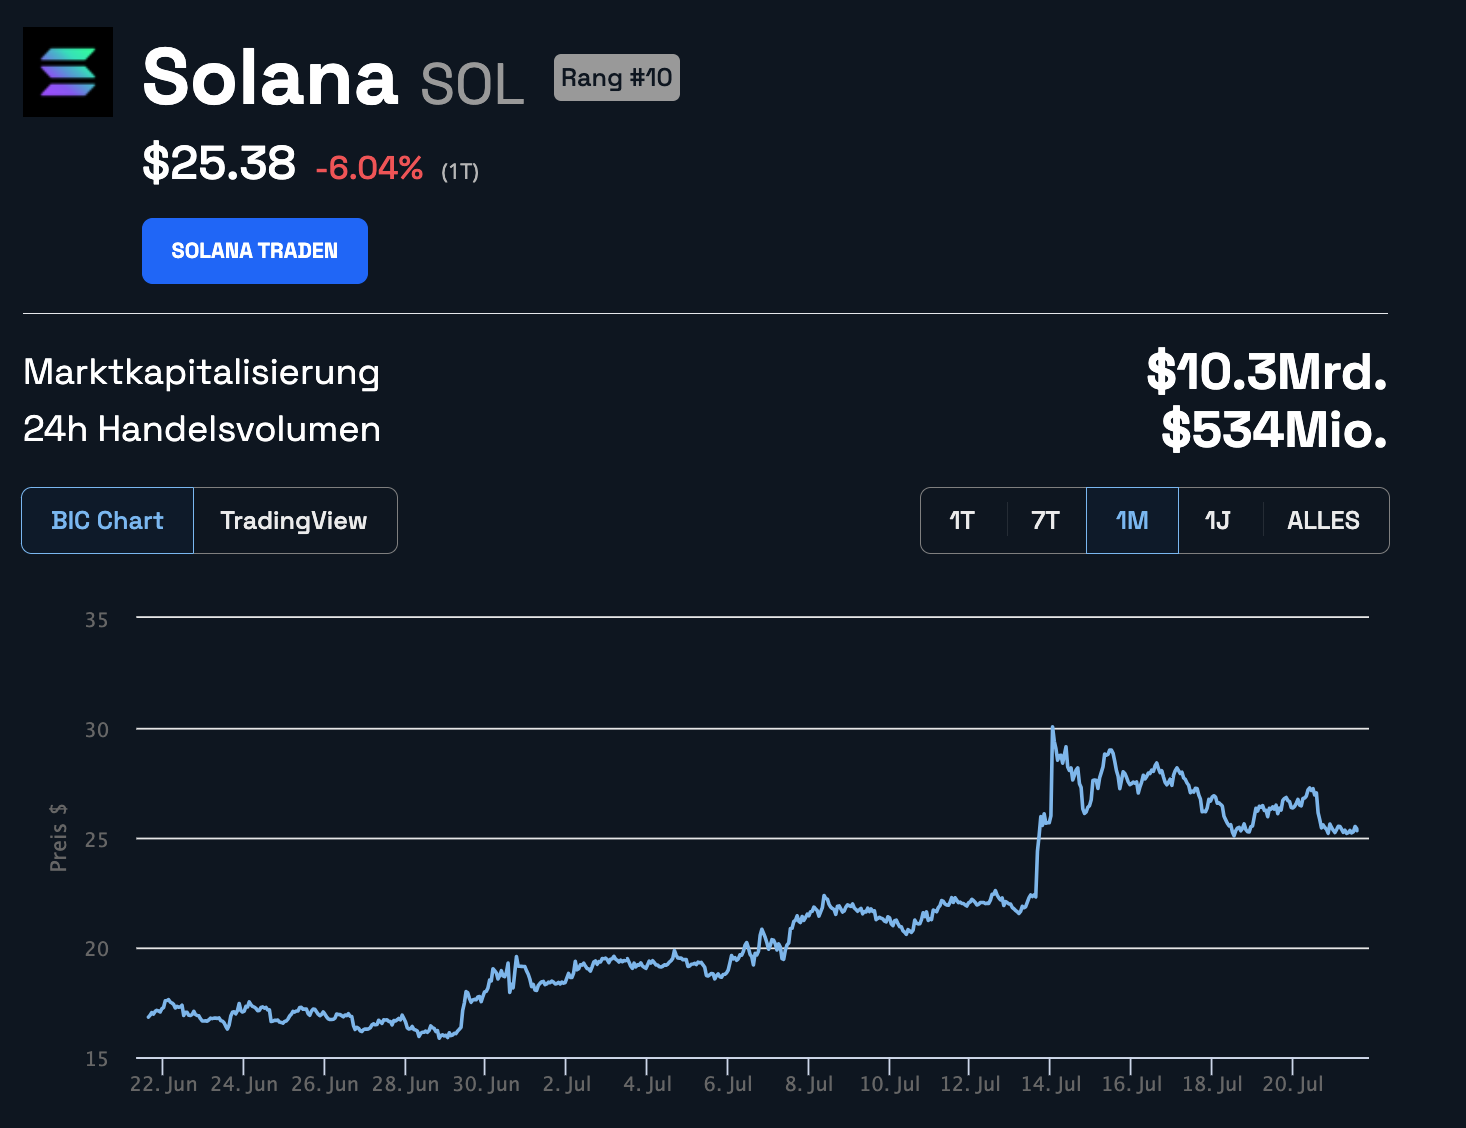Screen dimensions: 1466x1128
Task: Choose the 1J time range
Action: tap(1217, 521)
